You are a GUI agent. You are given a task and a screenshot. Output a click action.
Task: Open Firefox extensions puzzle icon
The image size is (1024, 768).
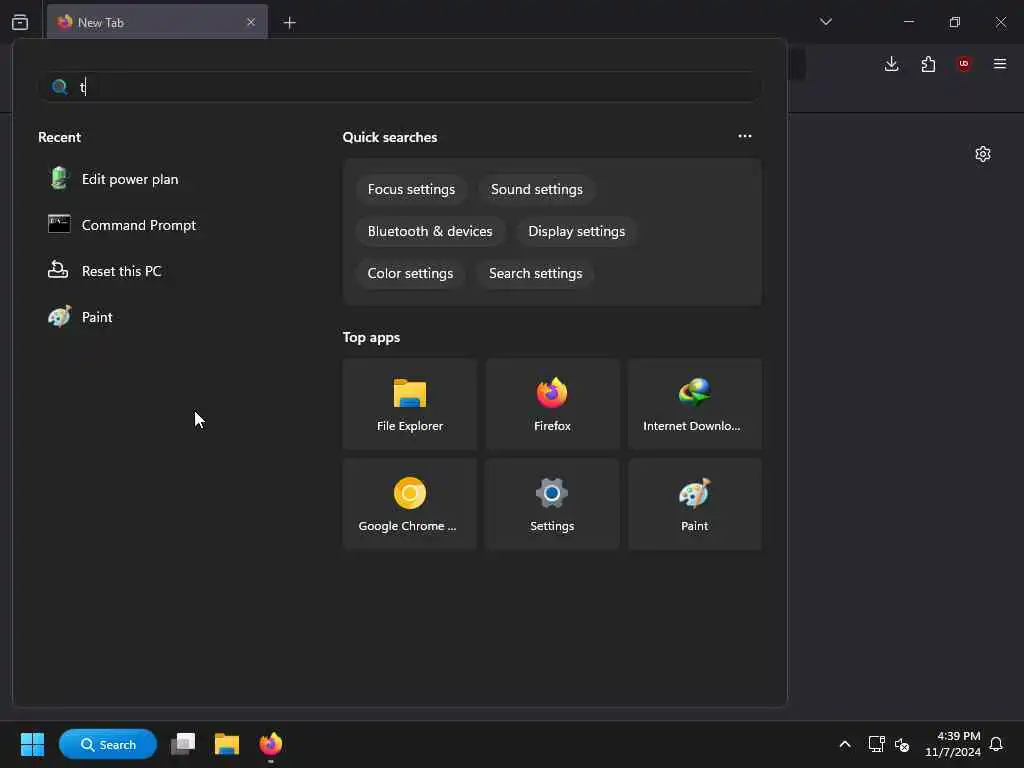click(928, 64)
